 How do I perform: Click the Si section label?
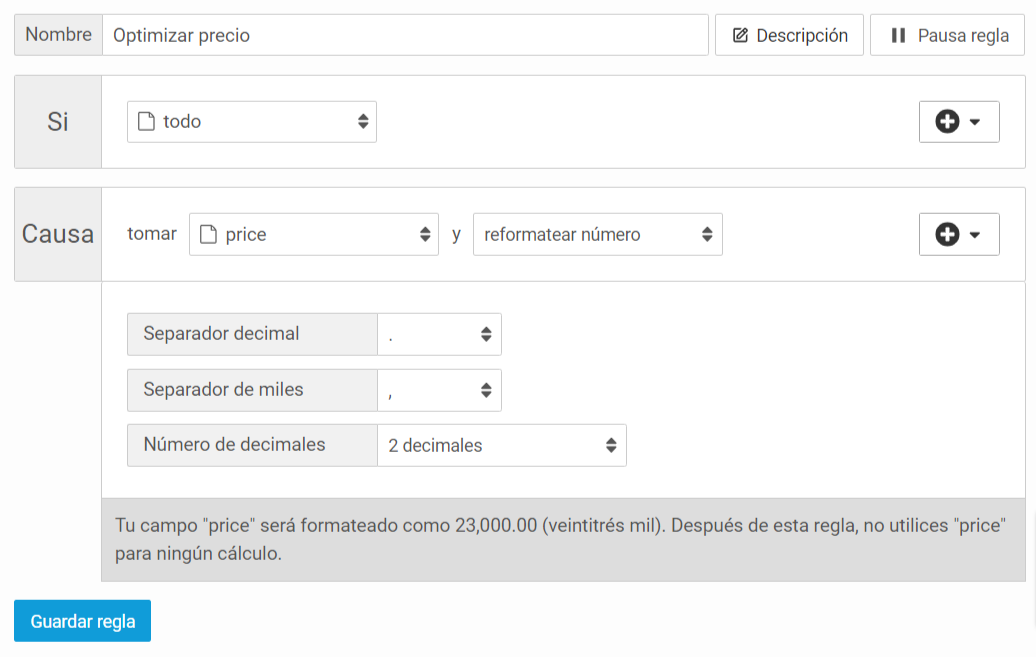pyautogui.click(x=58, y=122)
